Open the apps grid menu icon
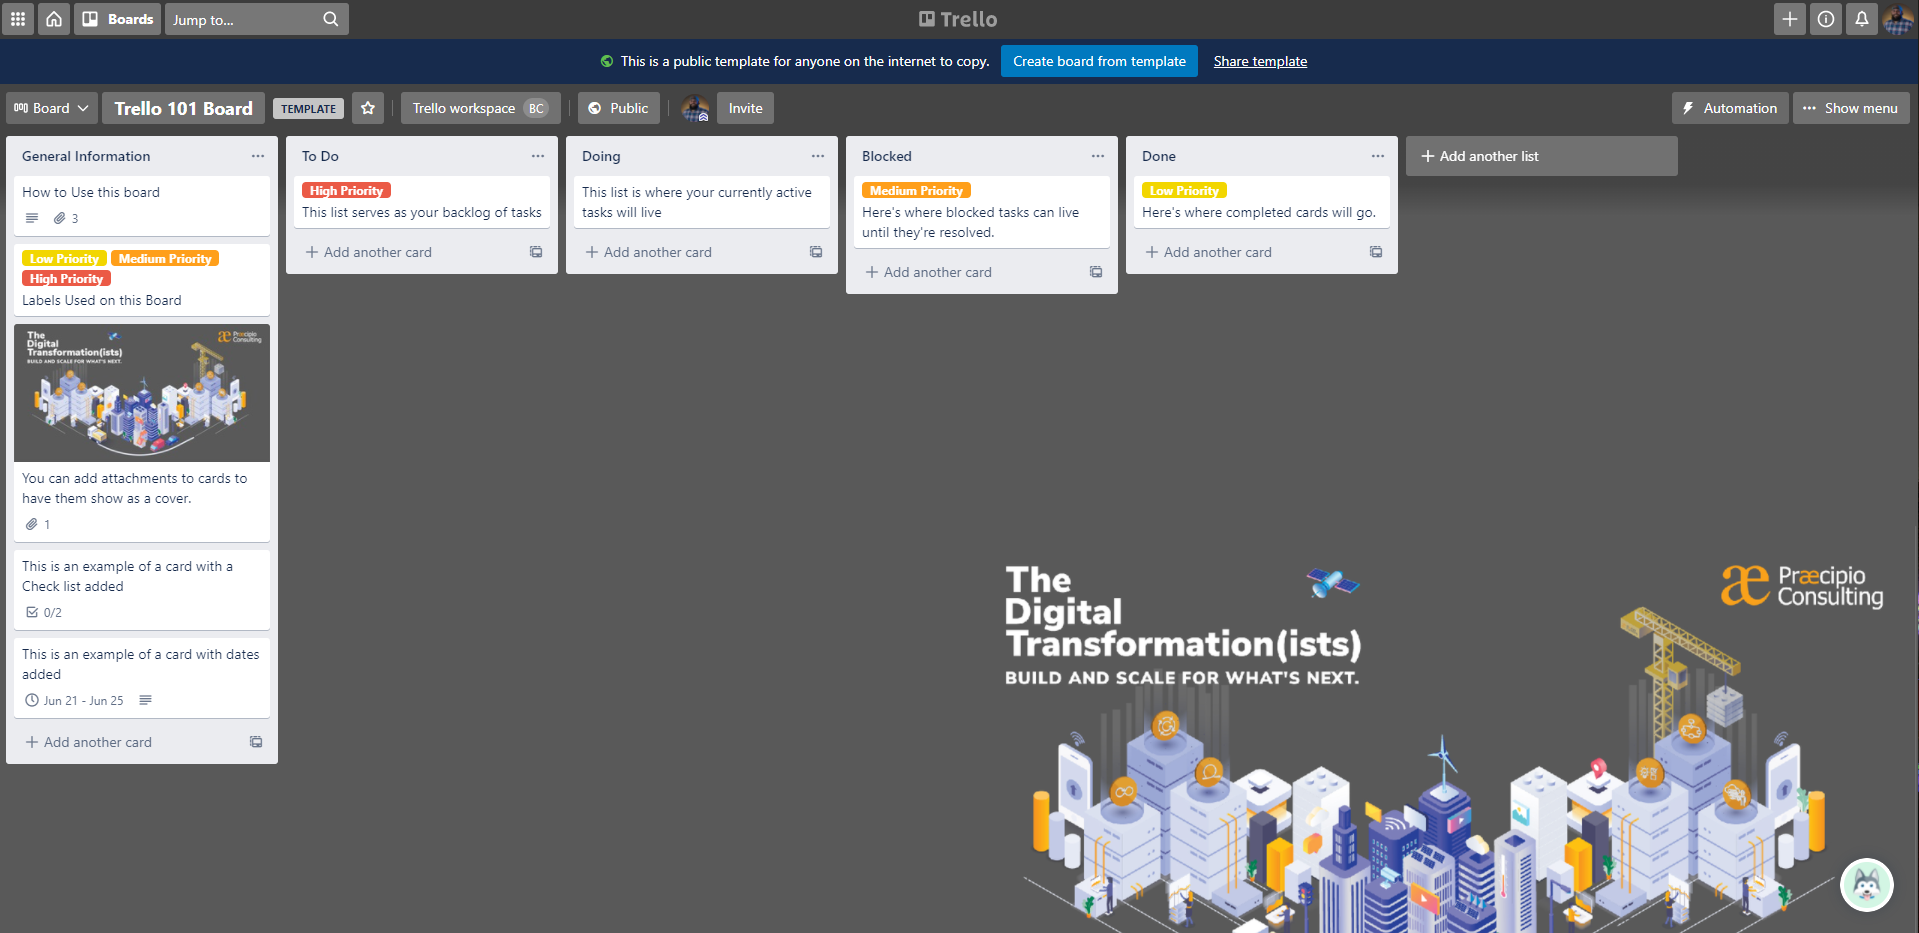This screenshot has height=933, width=1919. click(x=18, y=19)
